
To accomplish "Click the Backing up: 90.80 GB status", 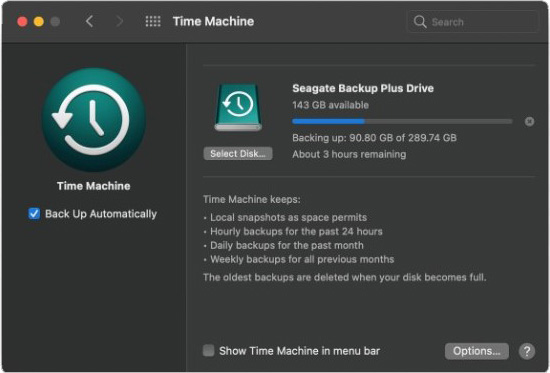I will 374,138.
